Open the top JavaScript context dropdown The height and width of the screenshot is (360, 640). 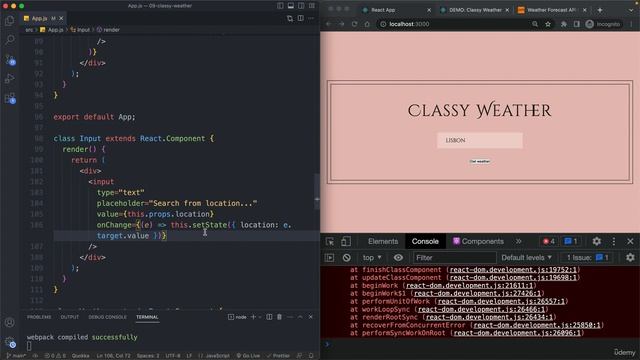372,258
